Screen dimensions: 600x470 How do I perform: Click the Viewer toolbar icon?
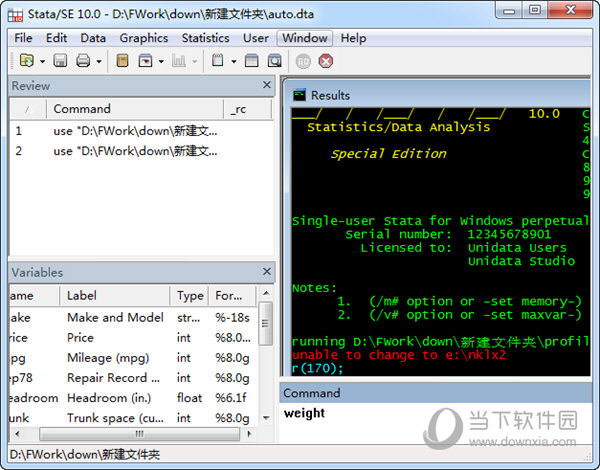(145, 60)
